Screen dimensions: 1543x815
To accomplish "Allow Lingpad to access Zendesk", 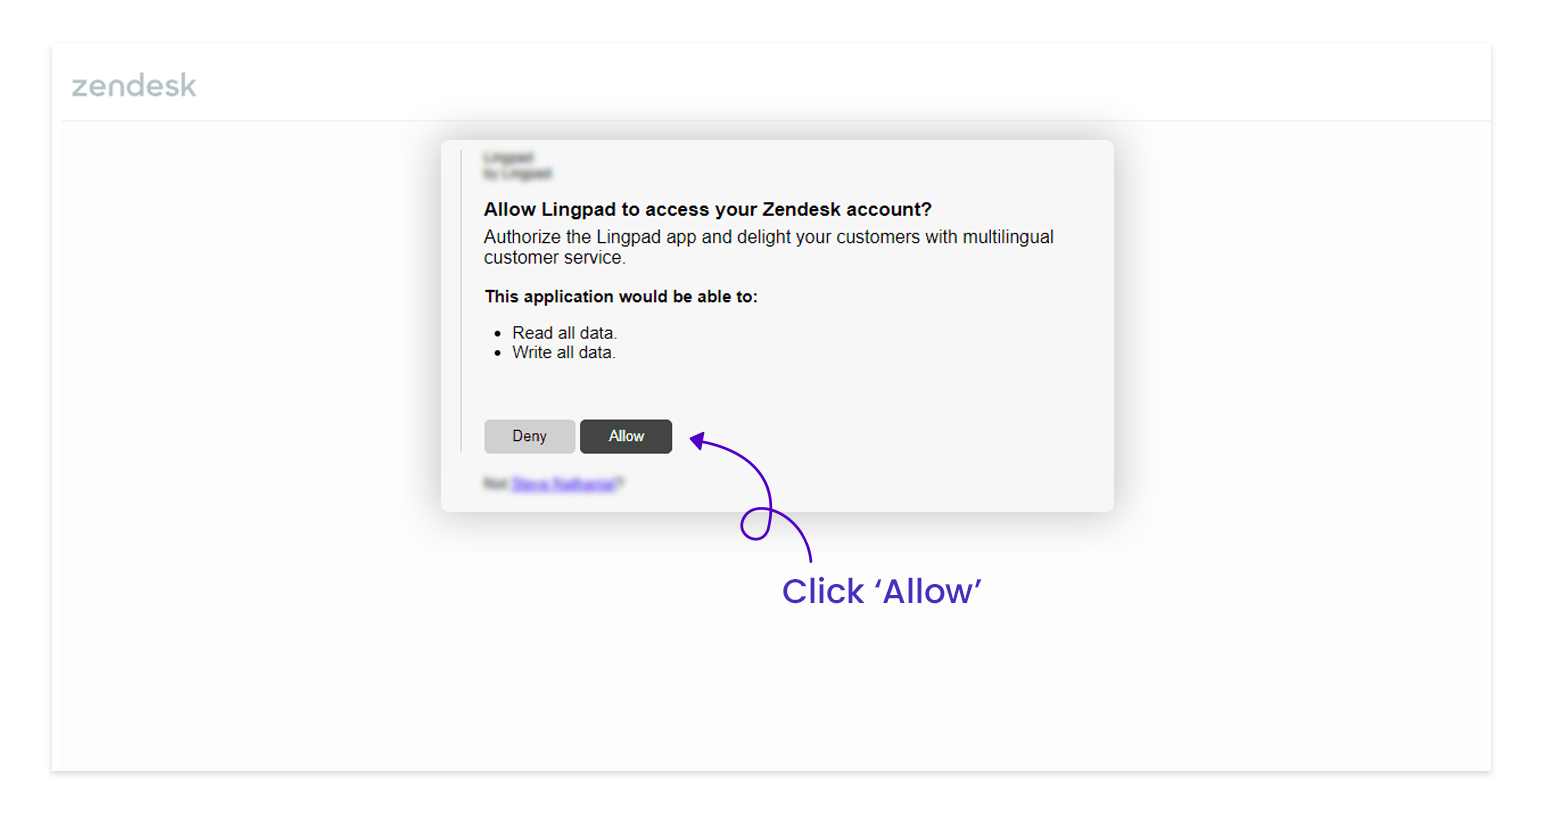I will click(626, 436).
